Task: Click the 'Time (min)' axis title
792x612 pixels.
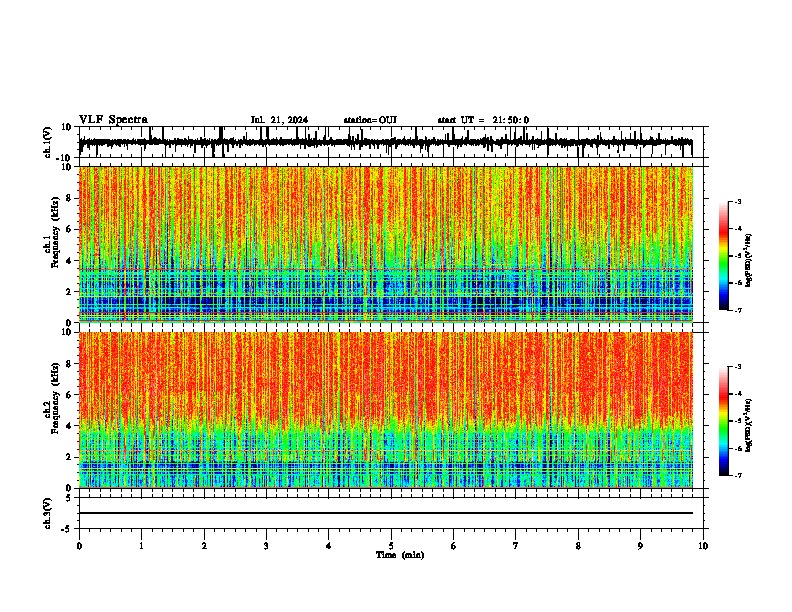Action: [x=400, y=555]
